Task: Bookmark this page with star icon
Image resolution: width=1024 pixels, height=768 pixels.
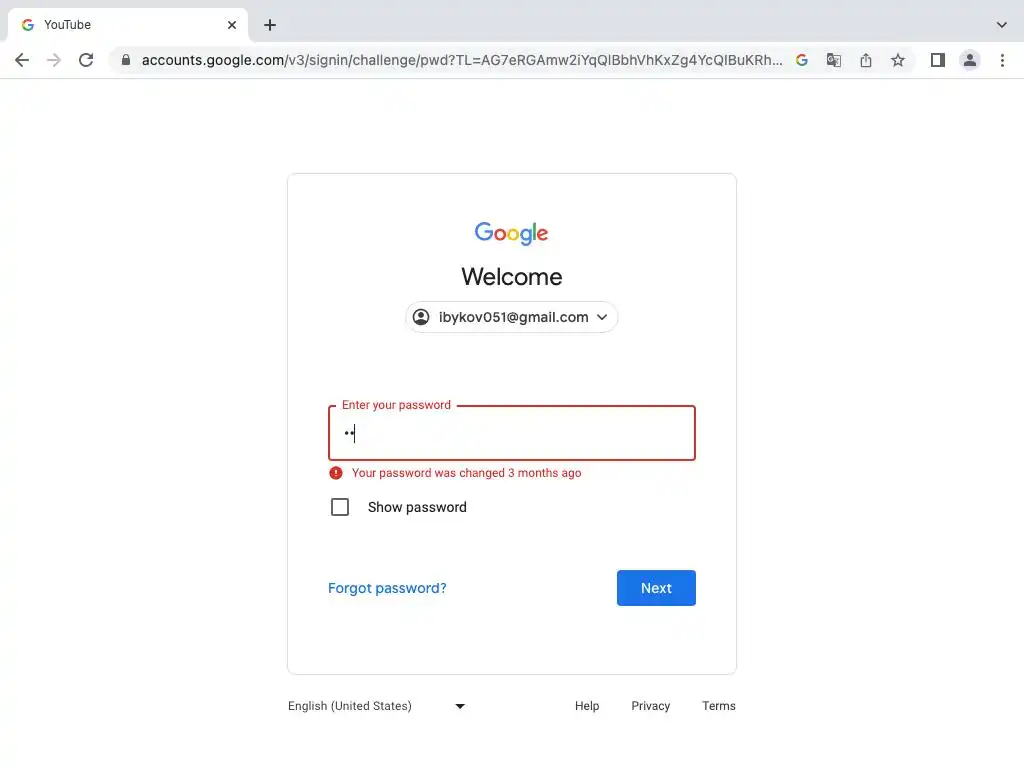Action: coord(898,60)
